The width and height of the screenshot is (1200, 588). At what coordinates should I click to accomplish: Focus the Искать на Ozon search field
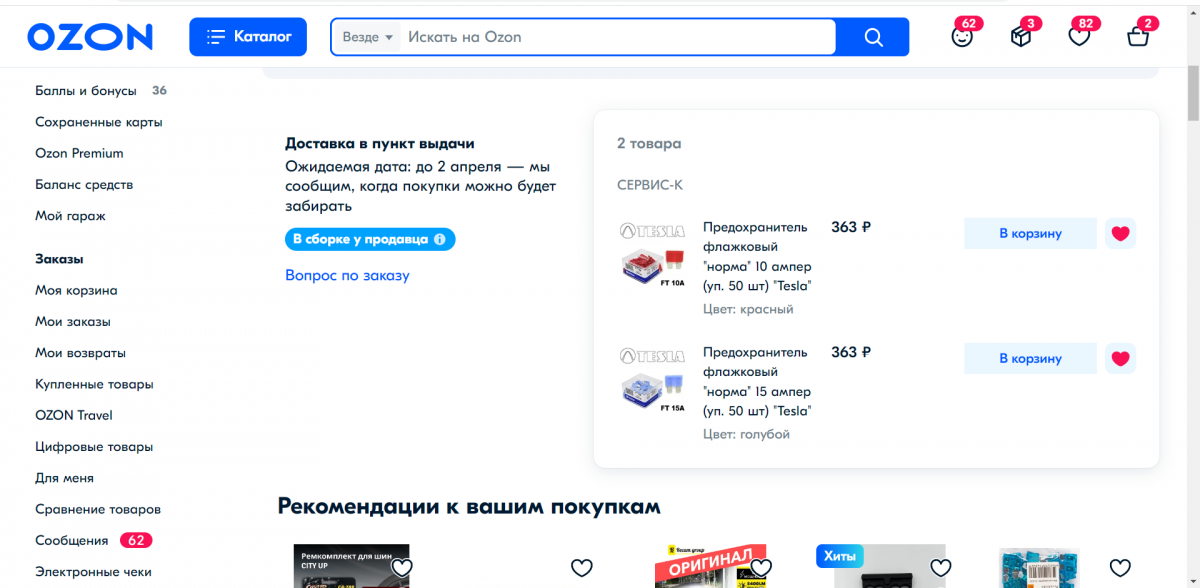(x=617, y=37)
